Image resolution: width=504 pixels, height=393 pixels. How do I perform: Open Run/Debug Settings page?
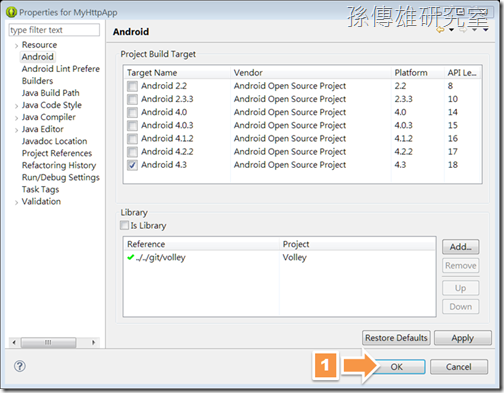61,177
